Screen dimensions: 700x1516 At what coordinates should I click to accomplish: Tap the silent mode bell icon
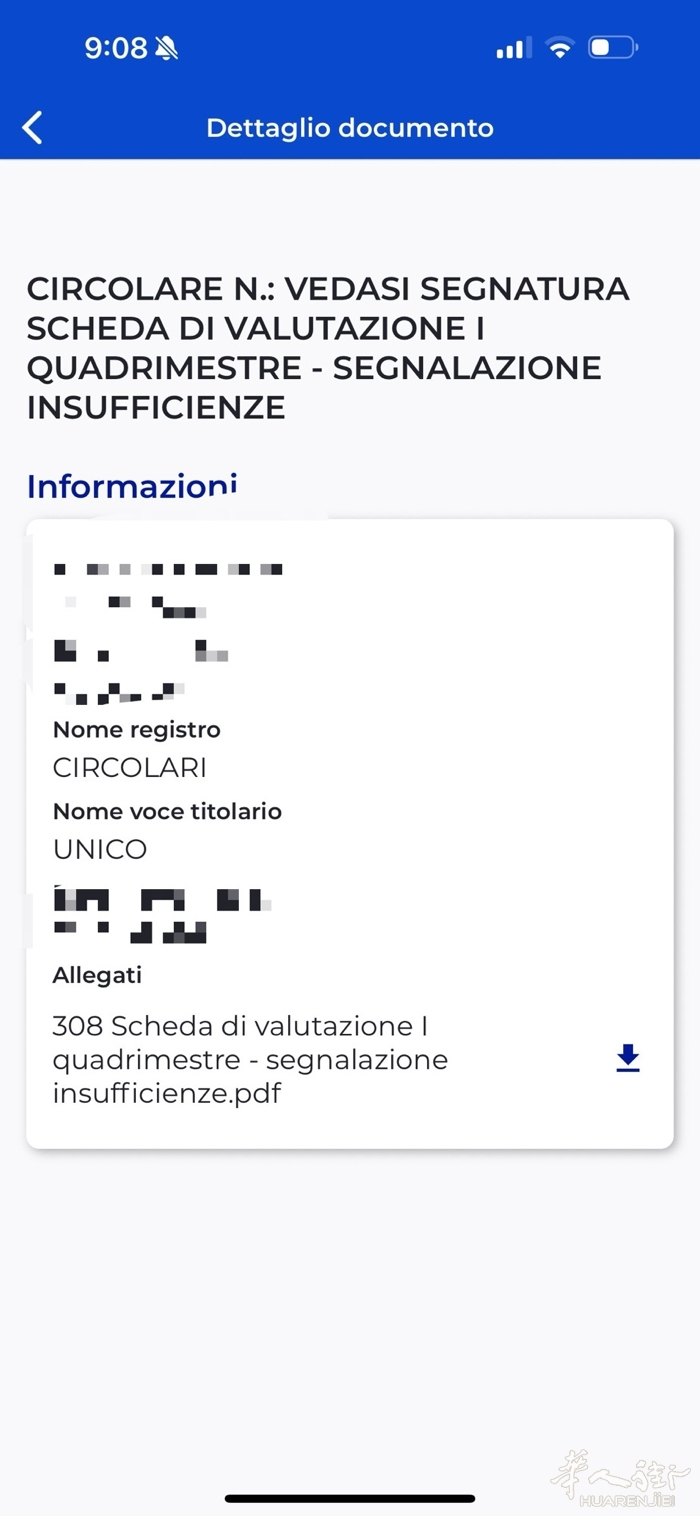167,48
